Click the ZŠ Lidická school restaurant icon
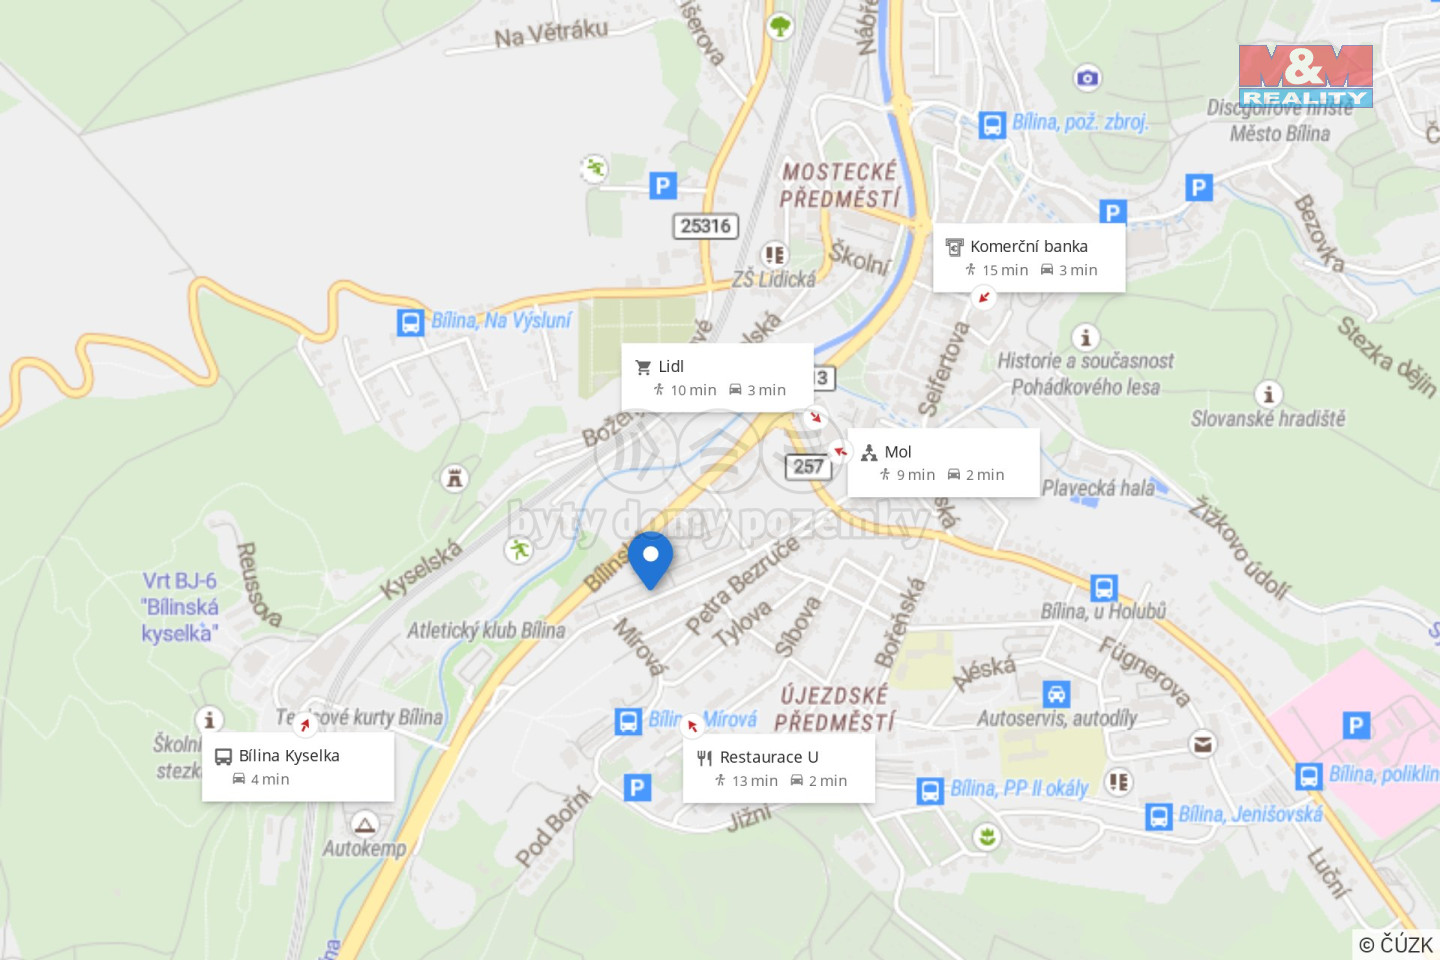This screenshot has height=960, width=1440. pyautogui.click(x=775, y=254)
